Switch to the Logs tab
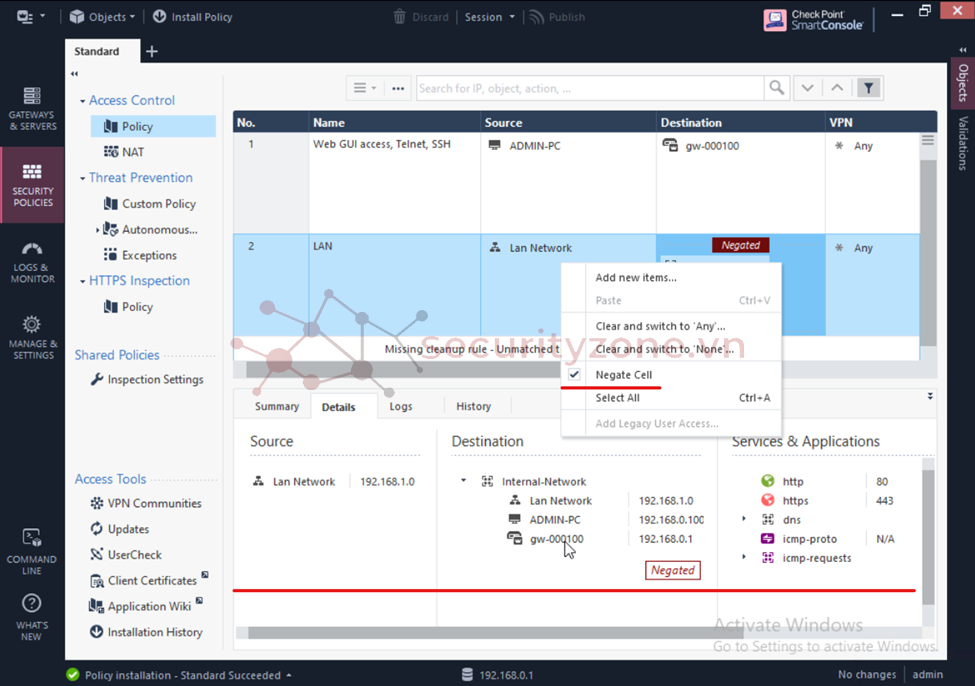The image size is (975, 686). [401, 406]
